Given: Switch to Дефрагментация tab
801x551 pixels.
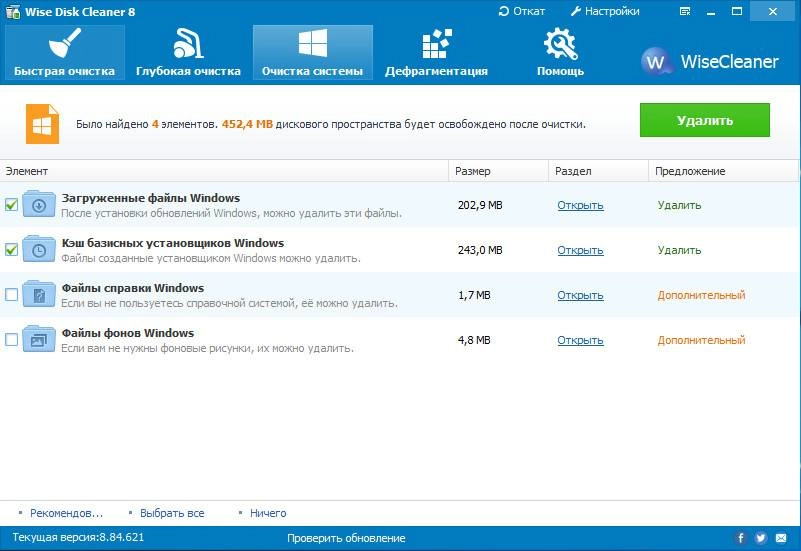Looking at the screenshot, I should click(437, 53).
